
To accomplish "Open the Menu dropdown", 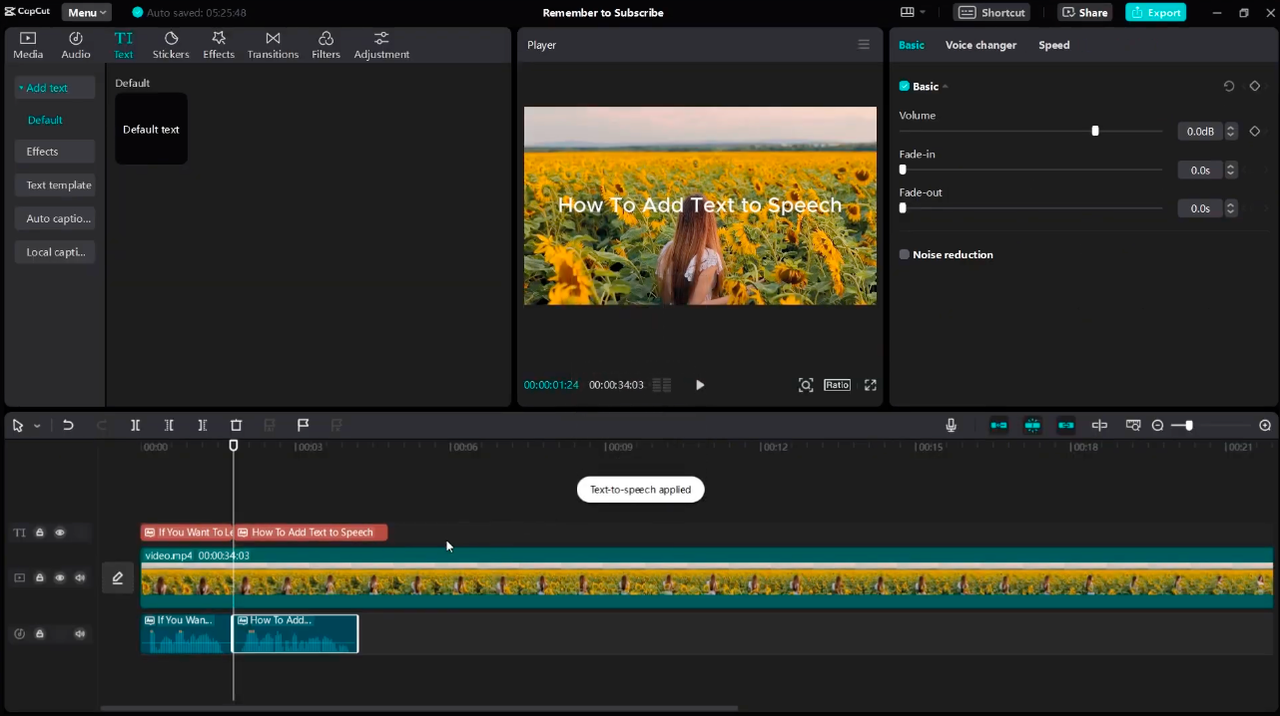I will [x=87, y=13].
